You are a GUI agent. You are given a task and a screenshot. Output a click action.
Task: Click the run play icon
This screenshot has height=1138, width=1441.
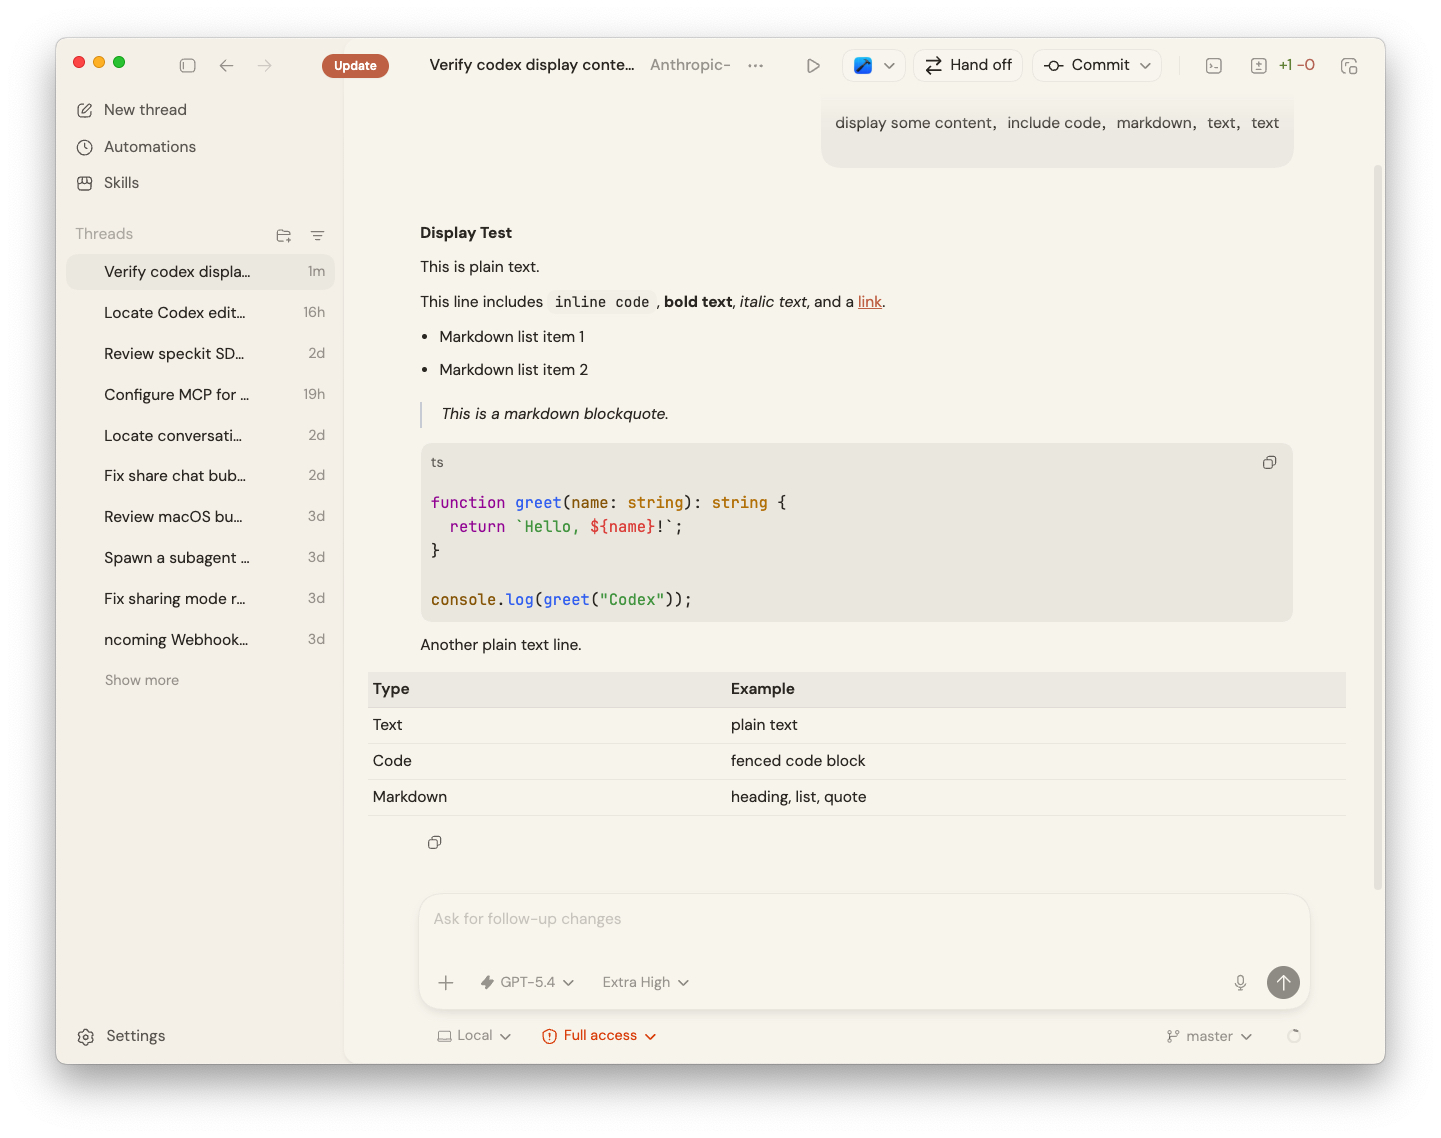tap(813, 65)
